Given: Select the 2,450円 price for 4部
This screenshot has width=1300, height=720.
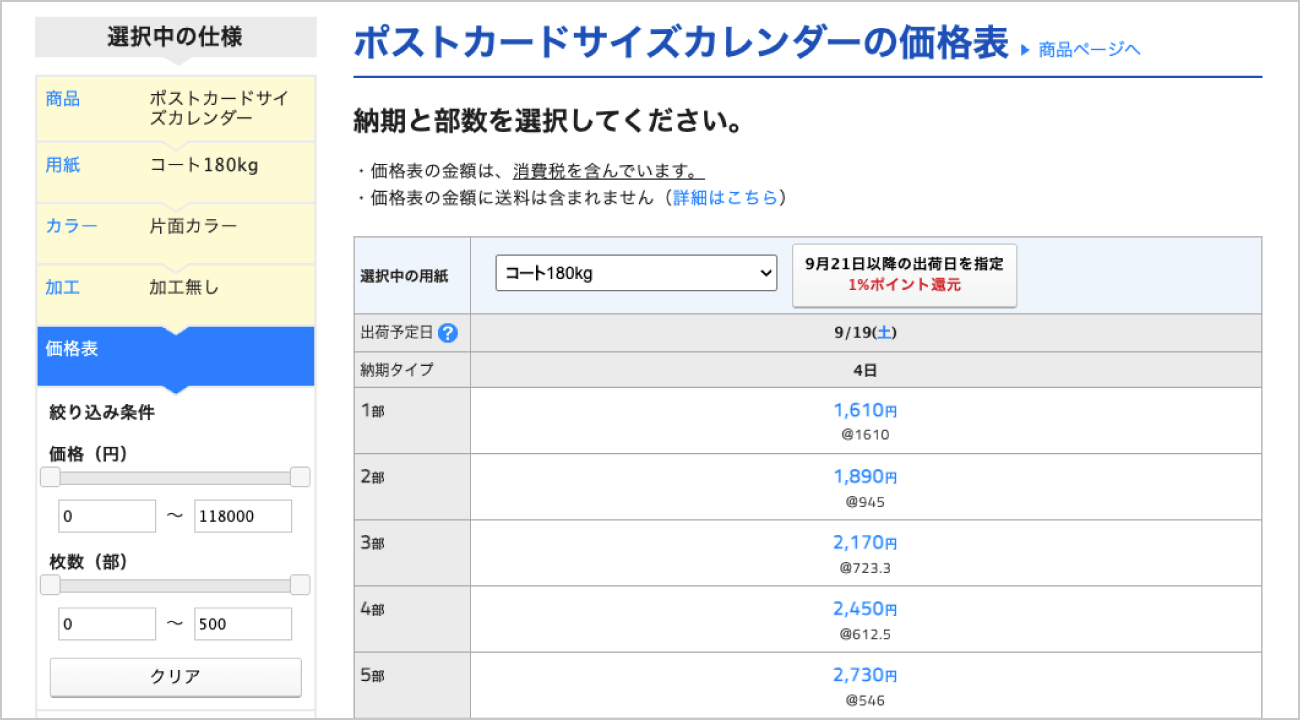Looking at the screenshot, I should 865,609.
